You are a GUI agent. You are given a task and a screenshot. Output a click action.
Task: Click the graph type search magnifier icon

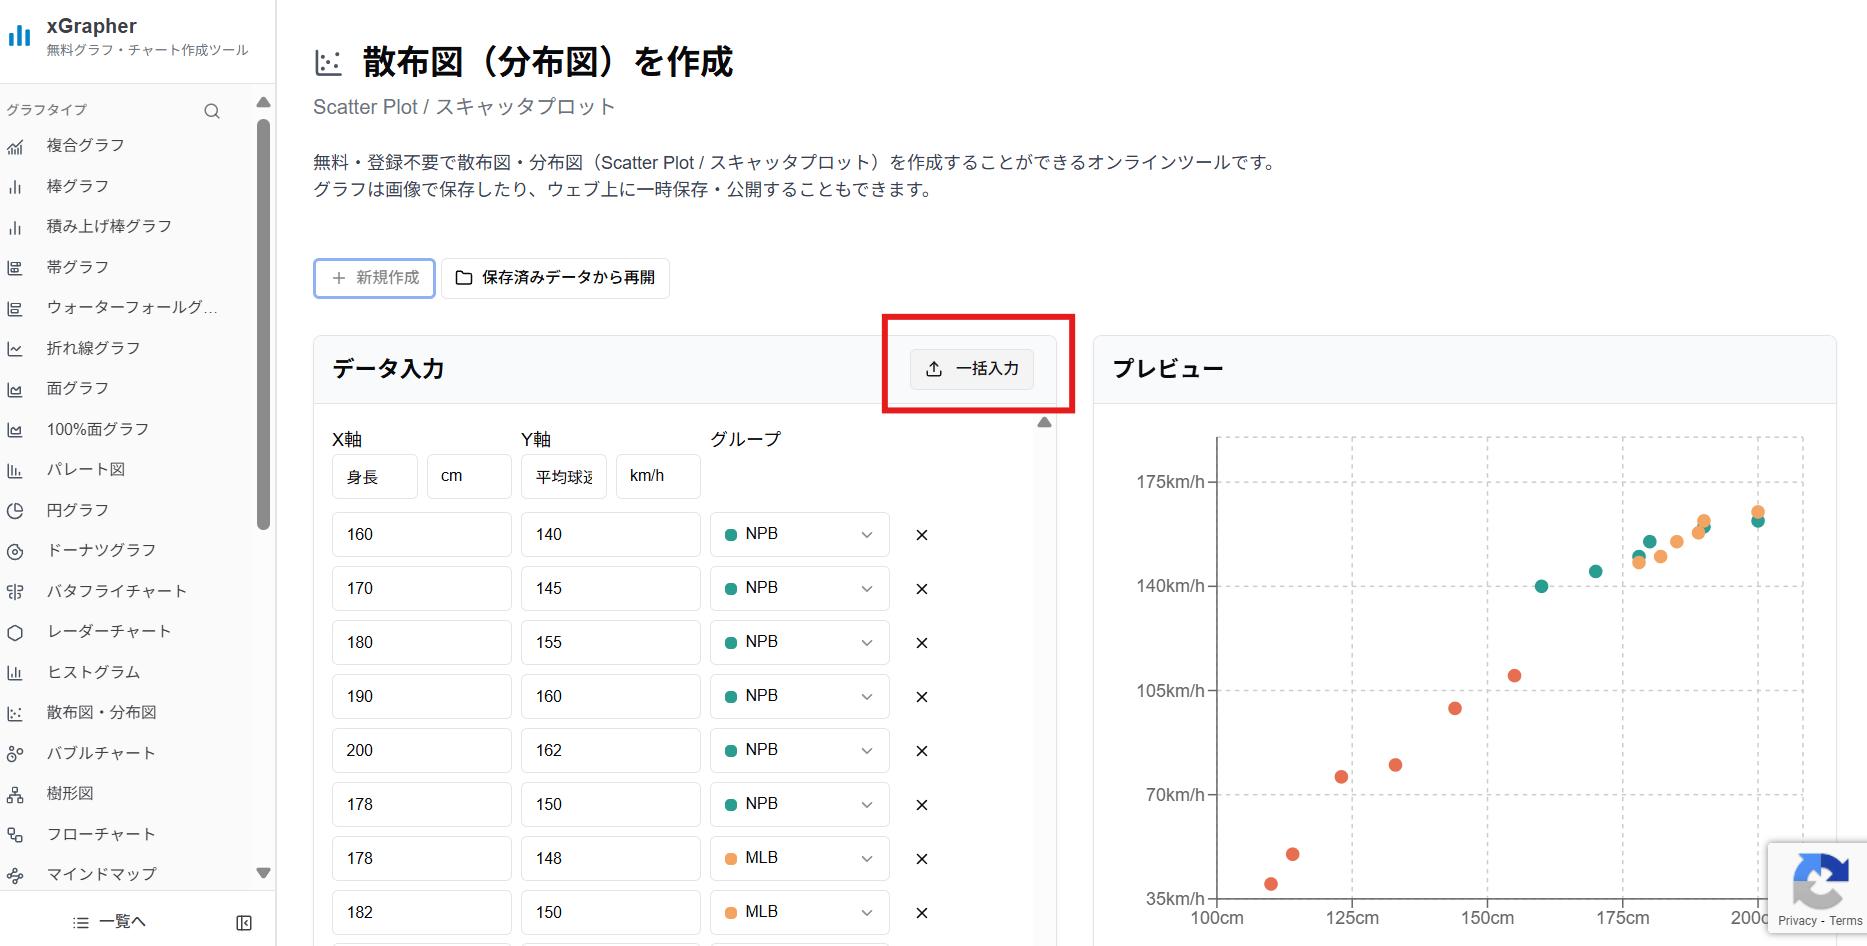click(211, 110)
